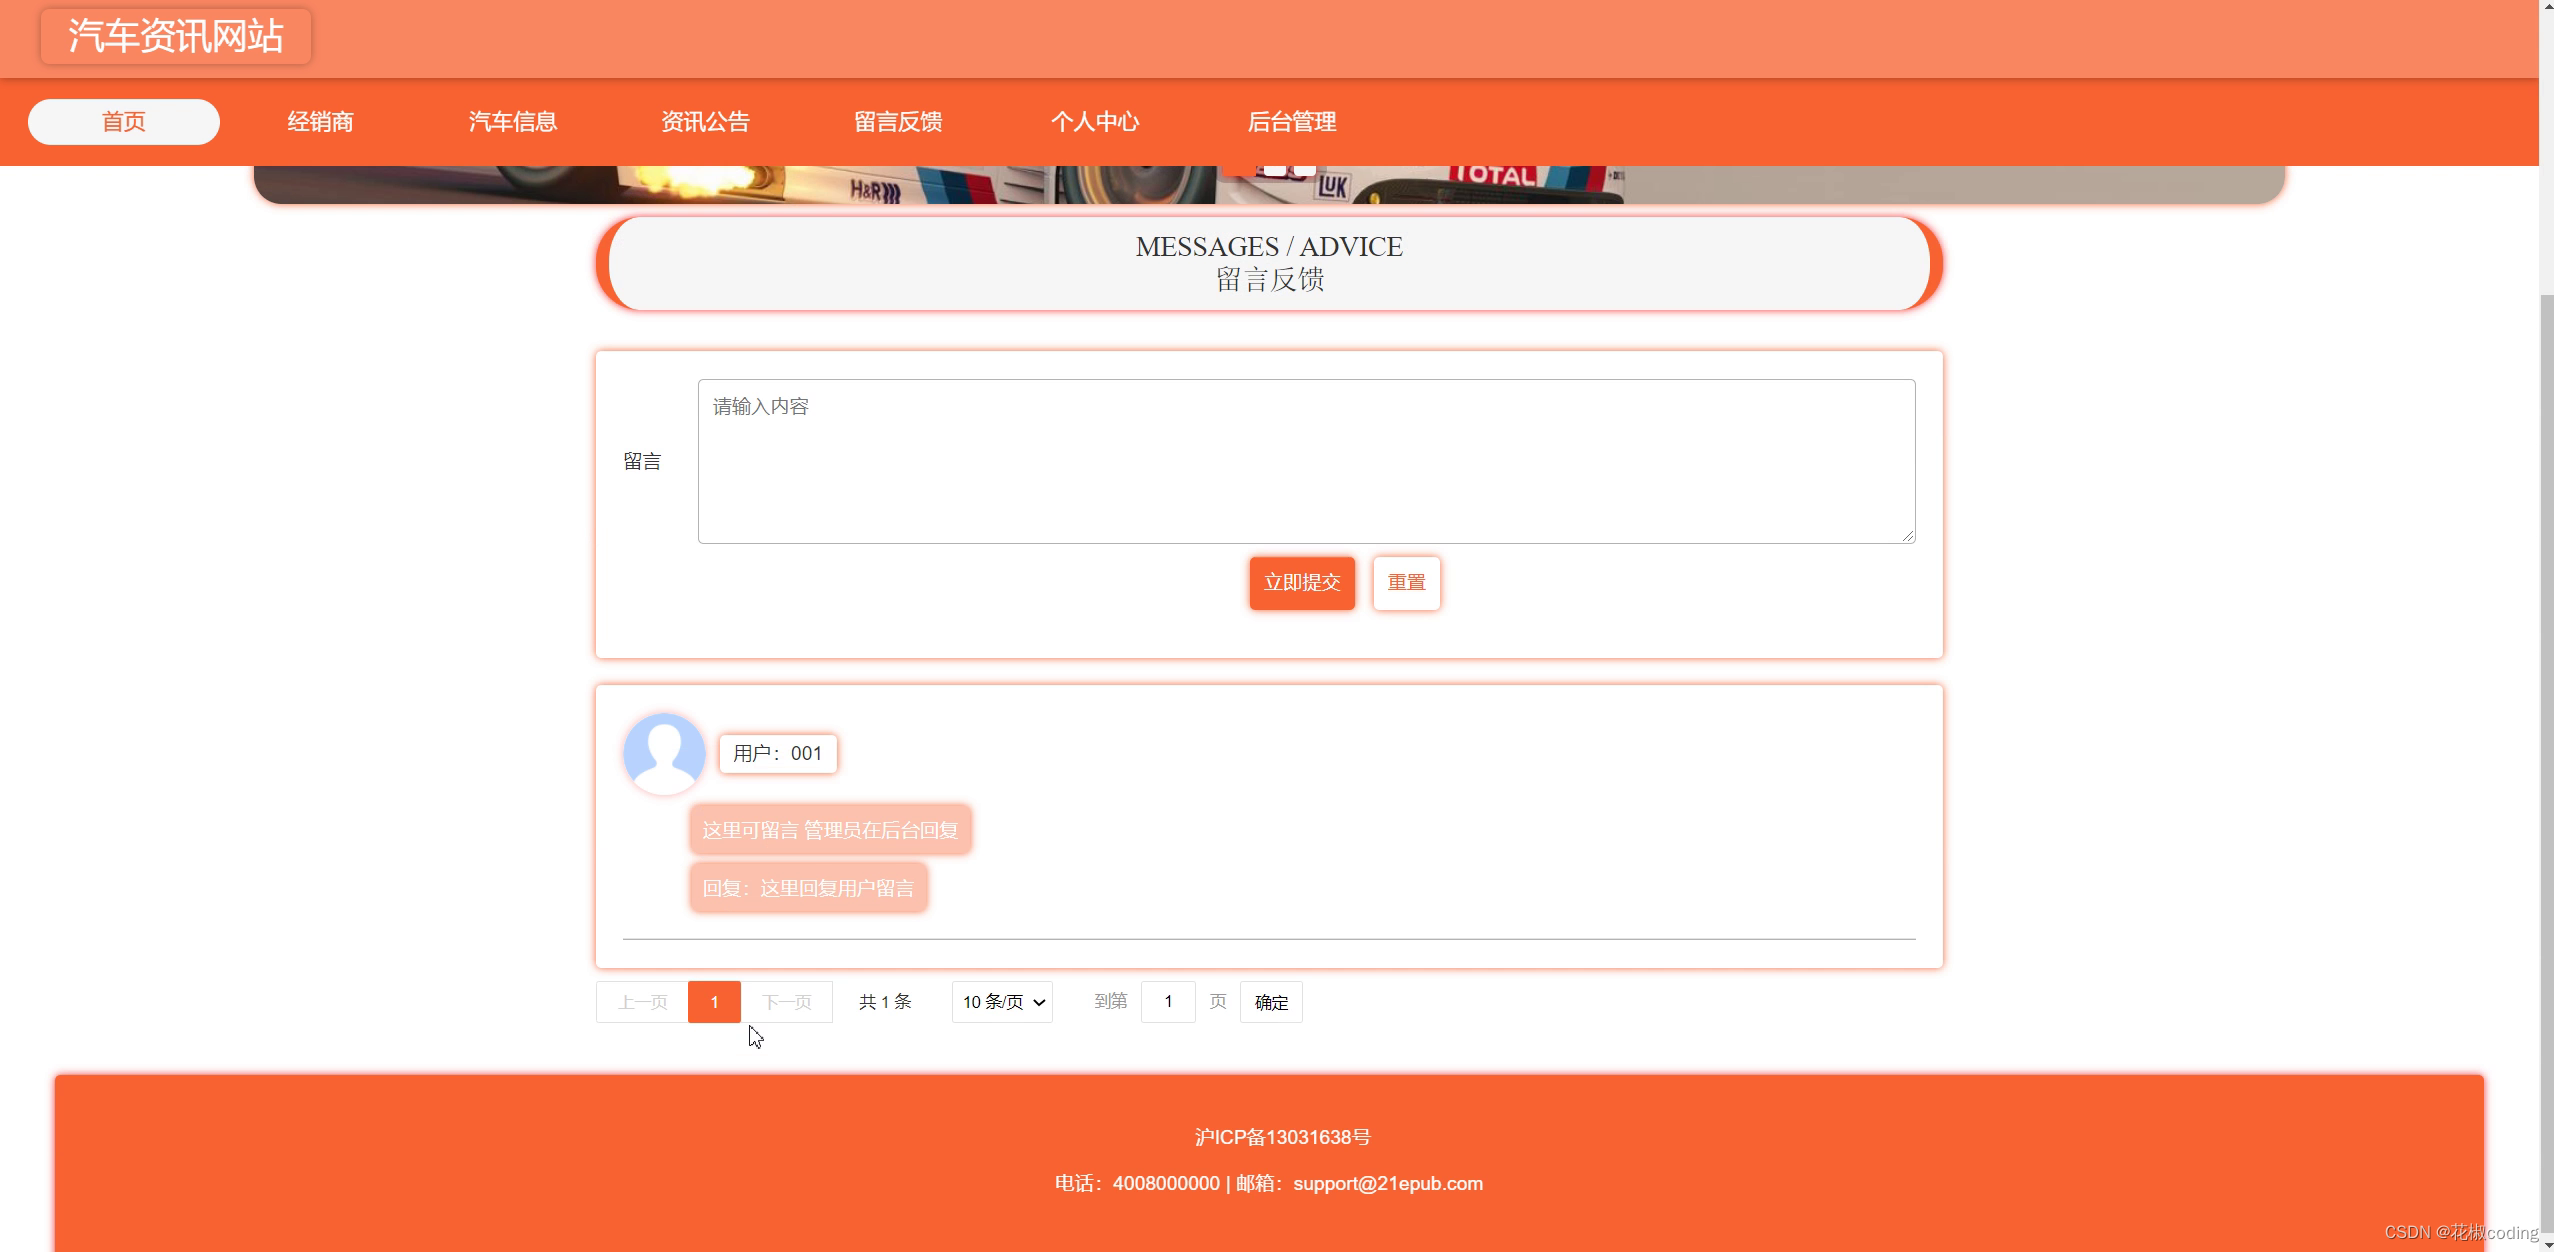Open the 资讯公告 menu item
This screenshot has width=2554, height=1252.
tap(705, 122)
